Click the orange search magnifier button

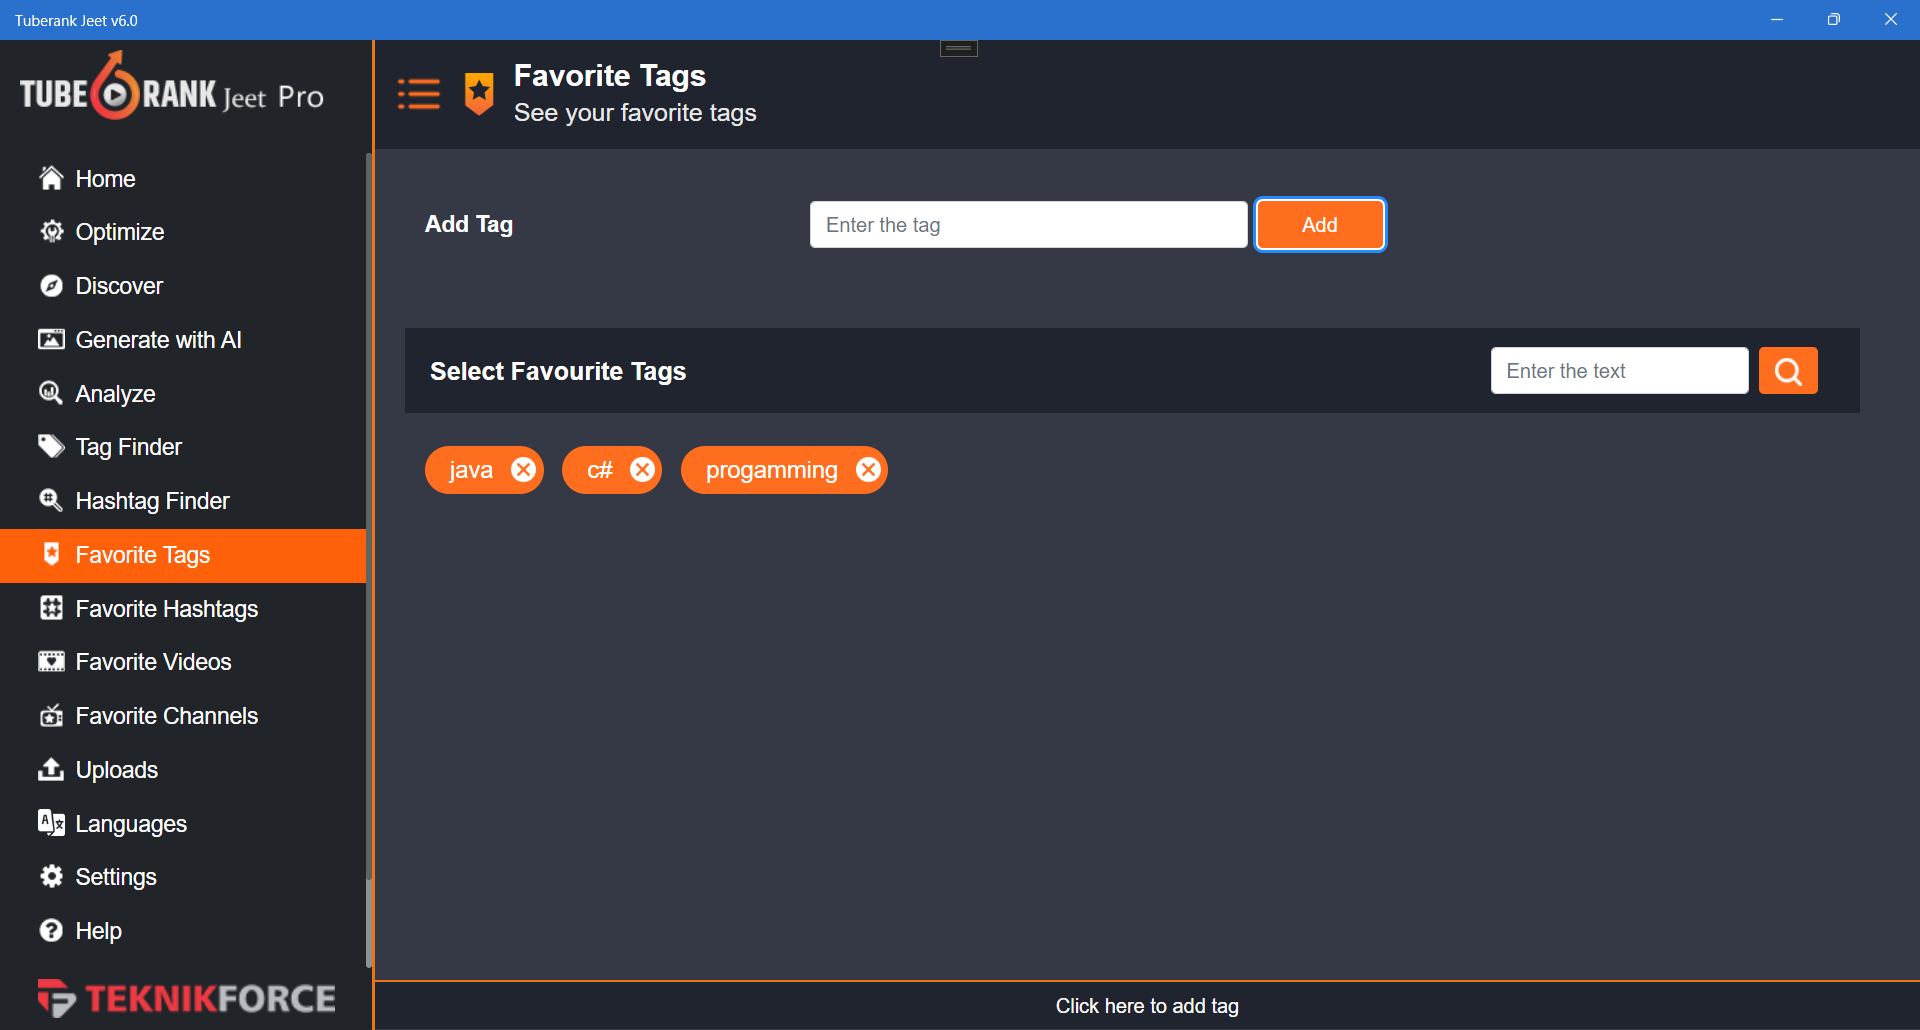tap(1788, 371)
